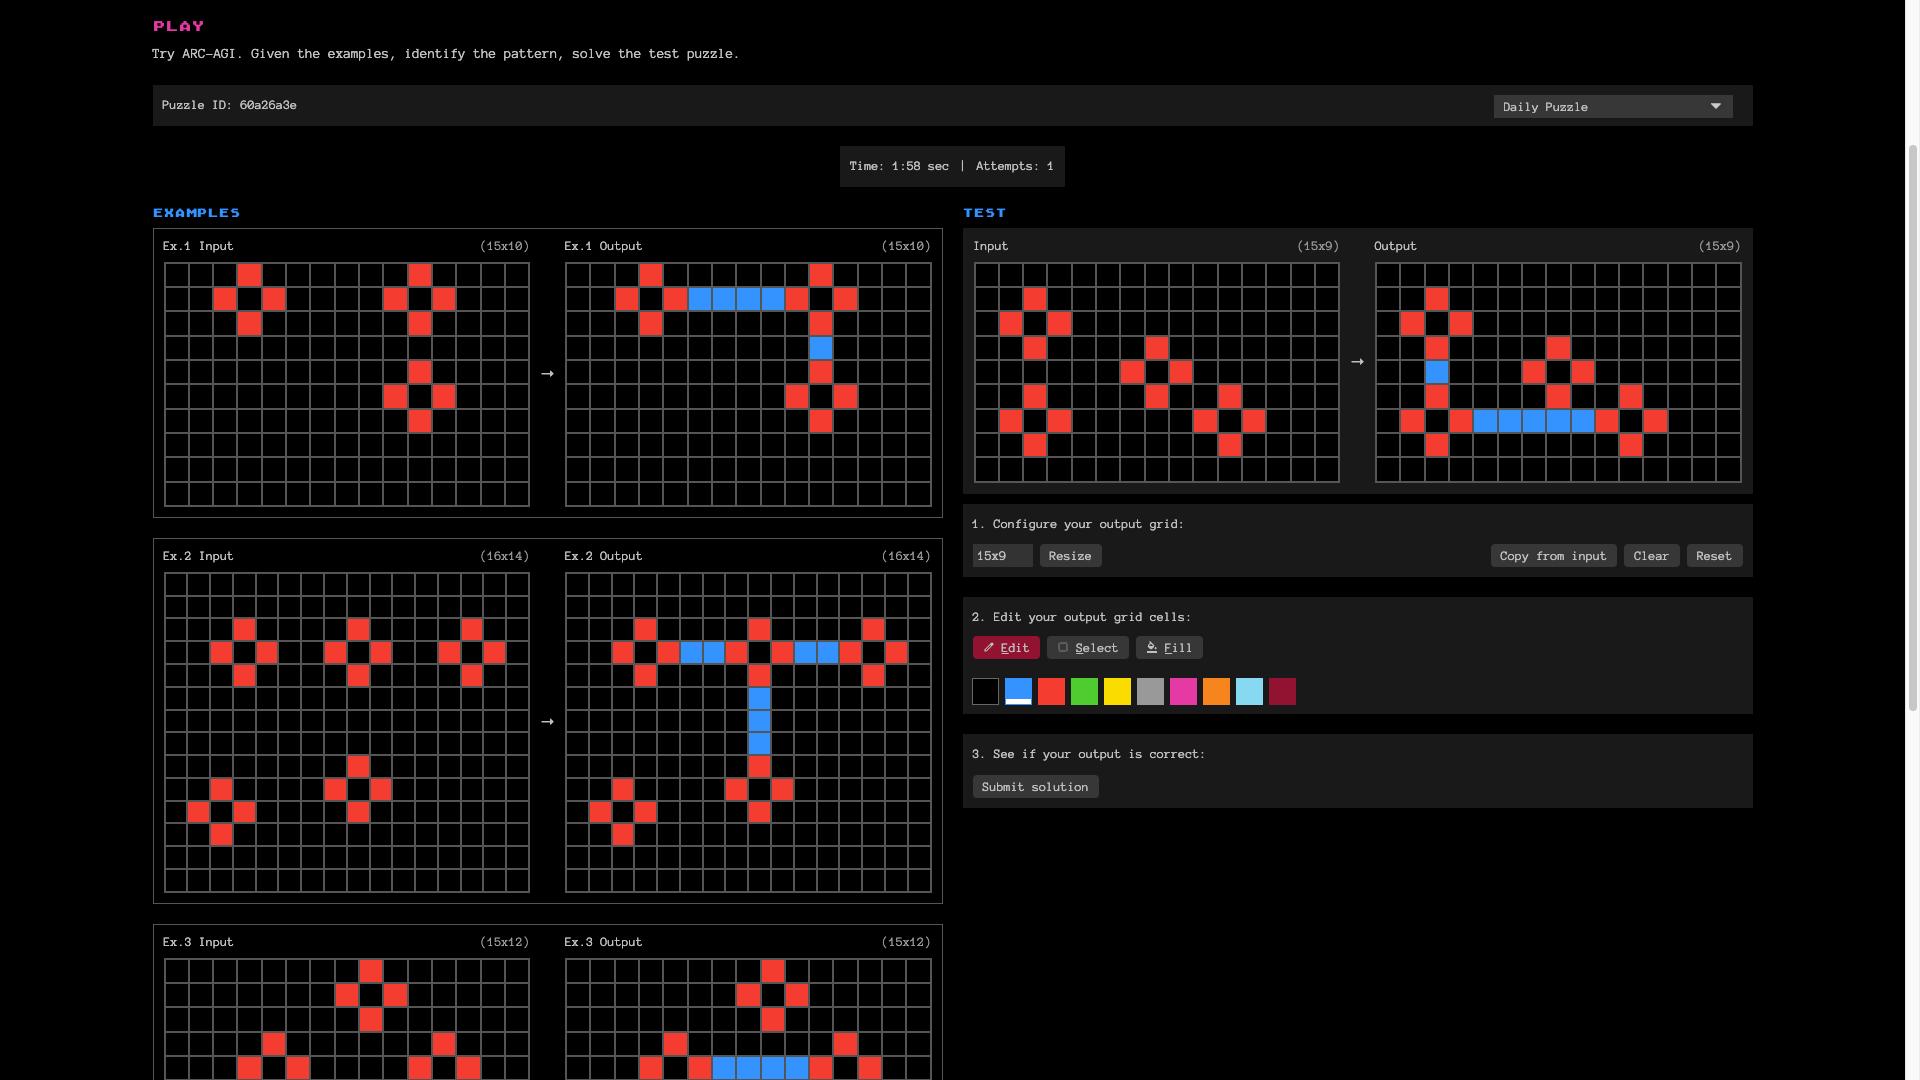The image size is (1920, 1080).
Task: Pick the orange color swatch
Action: pyautogui.click(x=1216, y=691)
